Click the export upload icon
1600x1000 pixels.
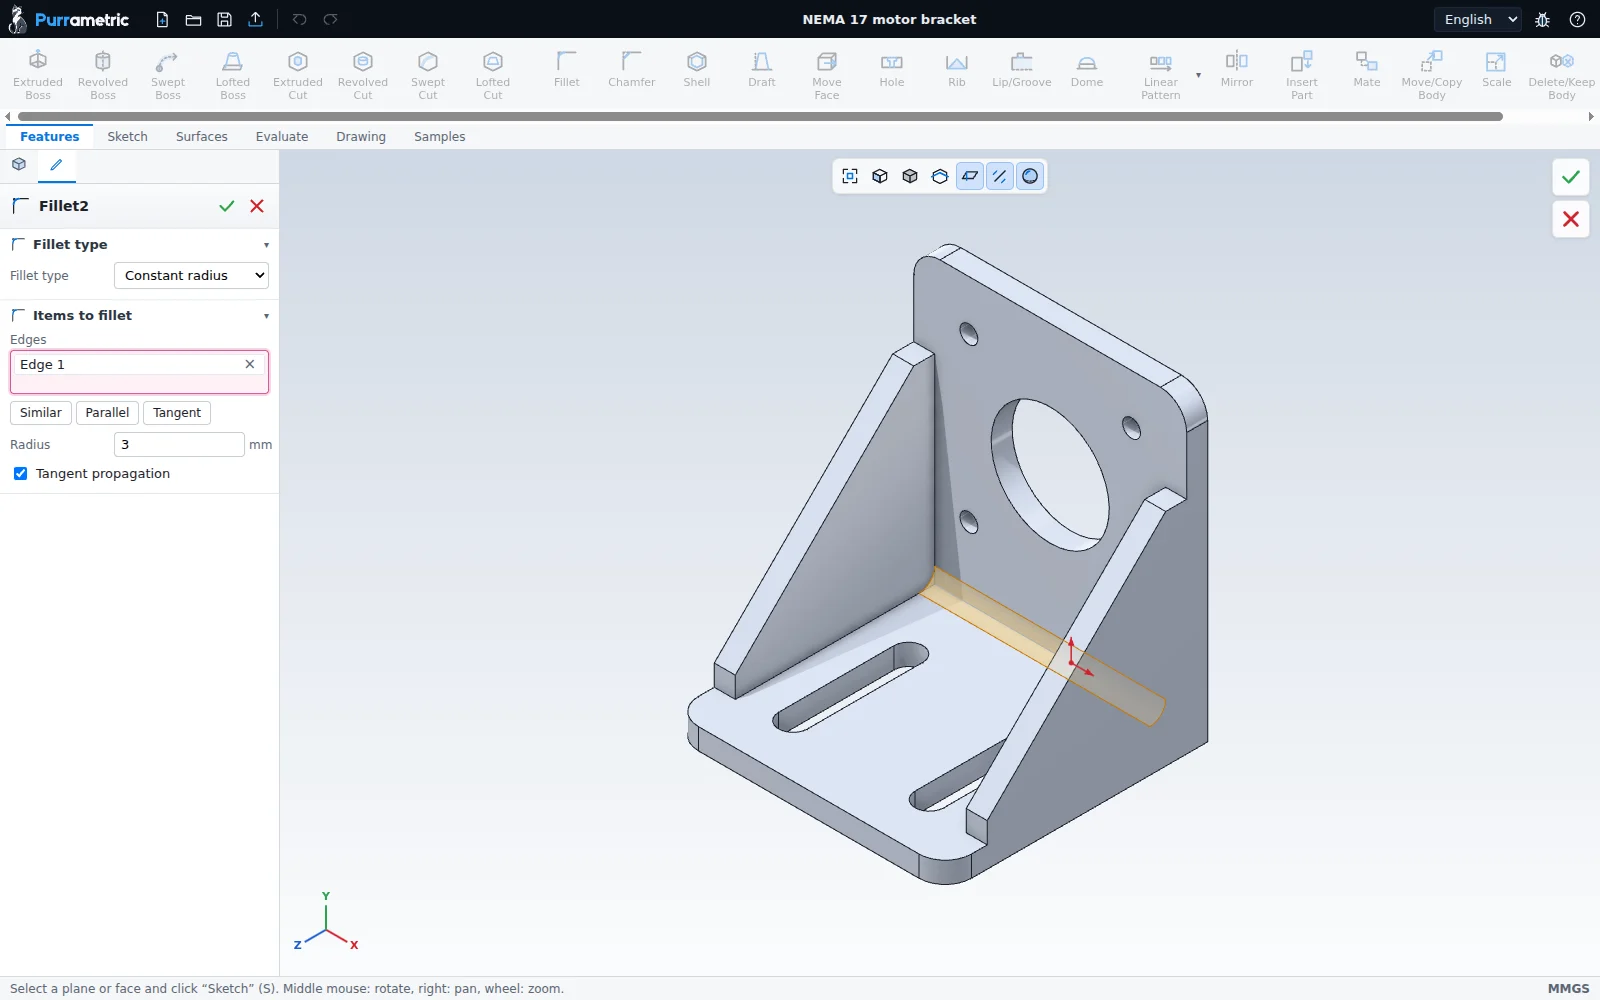point(256,19)
